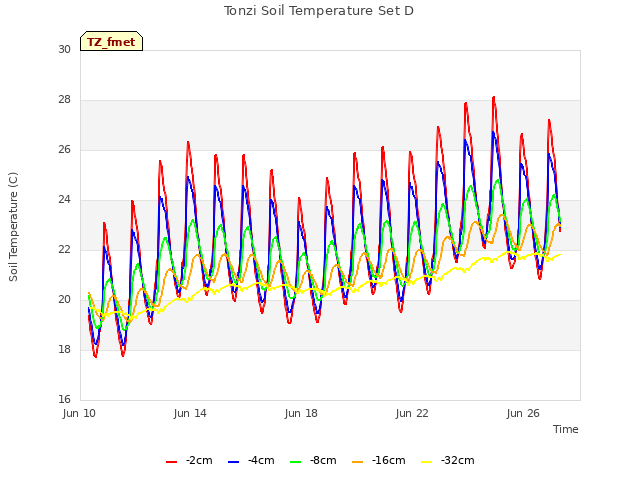This screenshot has height=480, width=640.
Task: Click the Soil Temperature (C) axis label
Action: [13, 227]
